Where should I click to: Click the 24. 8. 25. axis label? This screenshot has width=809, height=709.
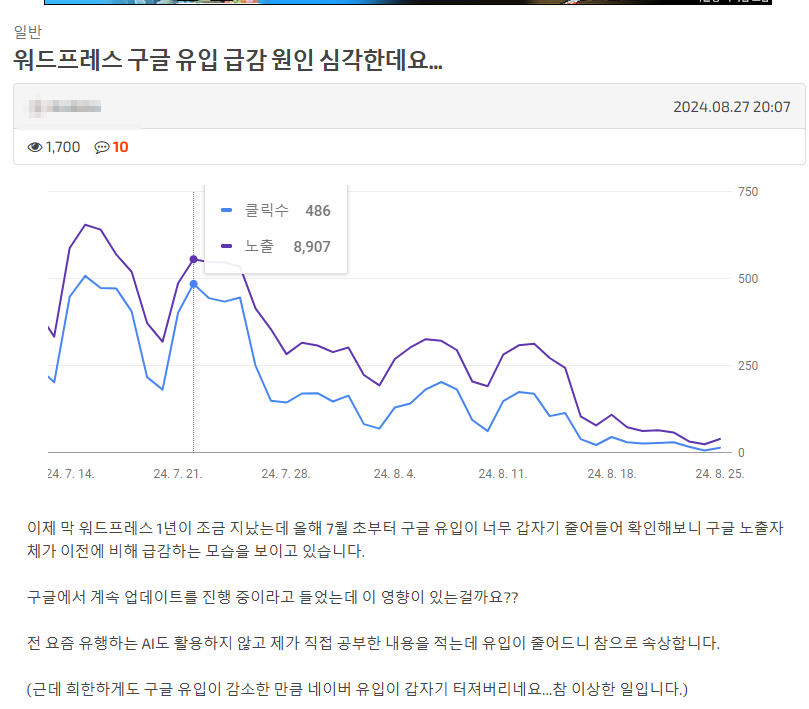tap(720, 474)
